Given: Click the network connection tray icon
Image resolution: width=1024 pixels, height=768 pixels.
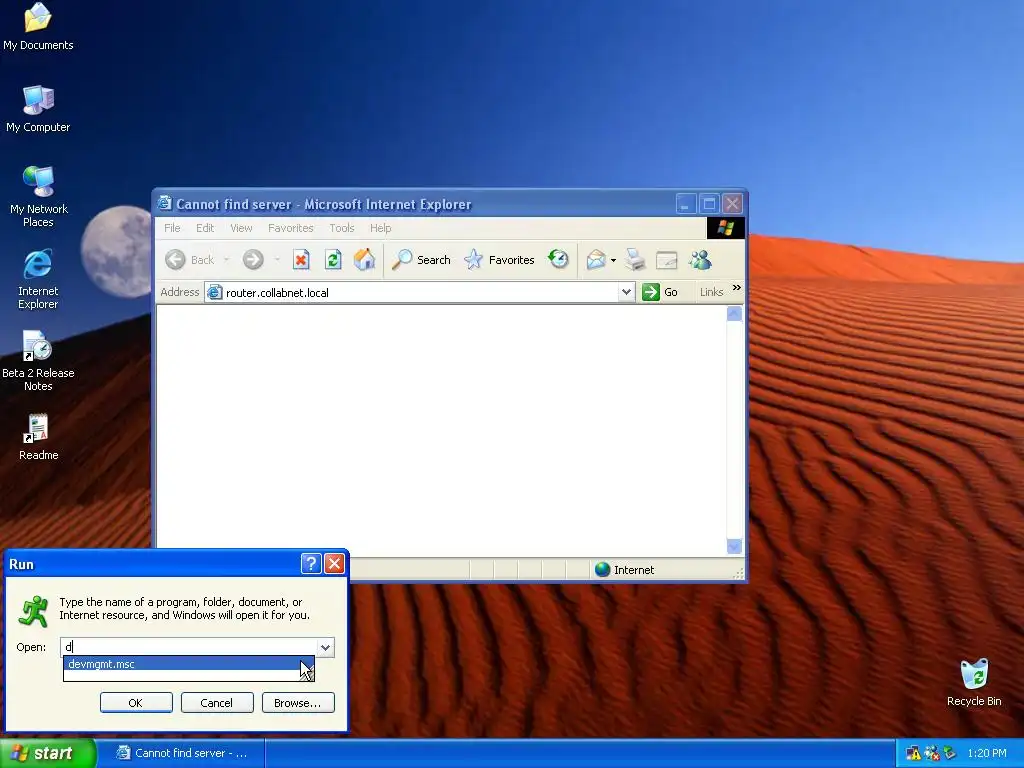Looking at the screenshot, I should pos(931,753).
